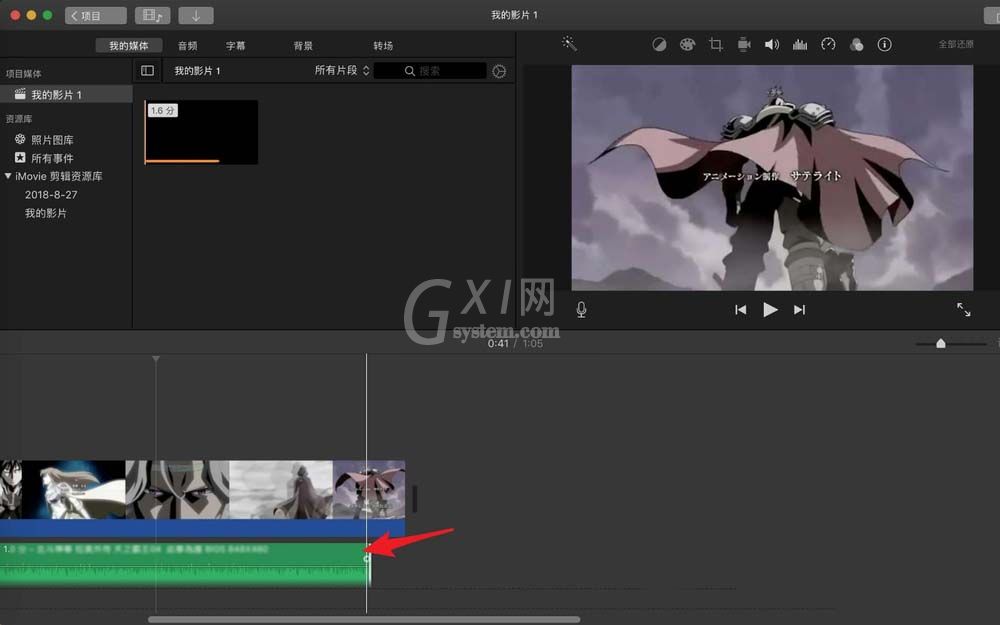
Task: Click 全部还原 reset all button
Action: [956, 44]
